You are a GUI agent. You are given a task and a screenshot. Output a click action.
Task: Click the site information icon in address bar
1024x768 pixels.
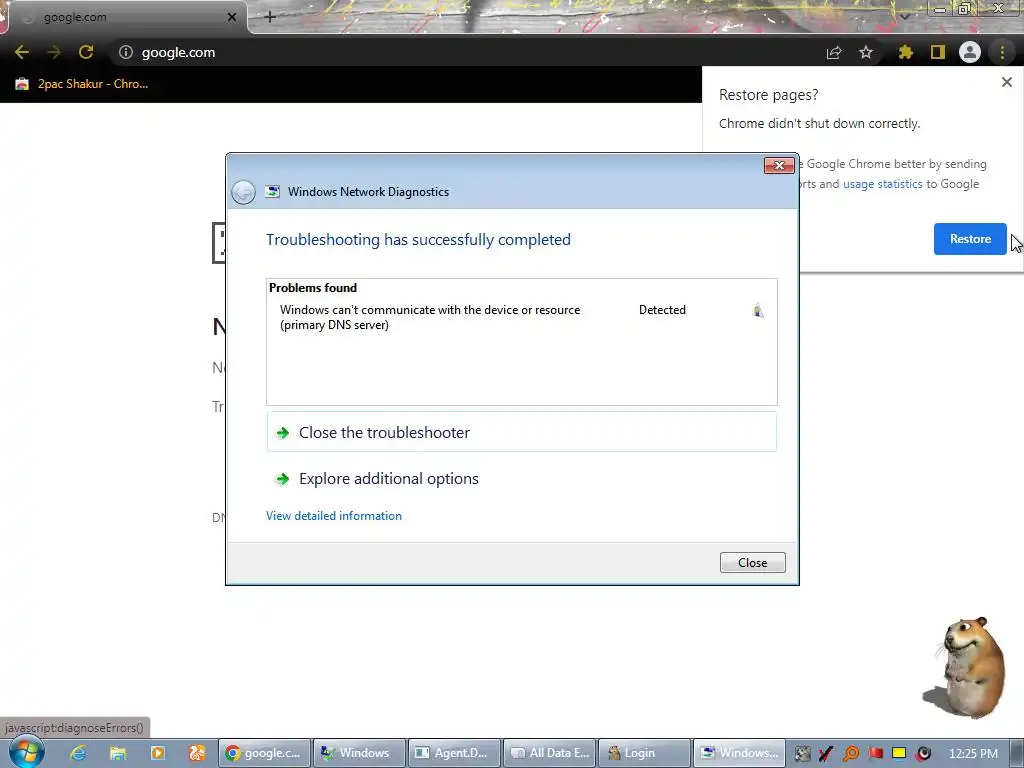[x=125, y=52]
